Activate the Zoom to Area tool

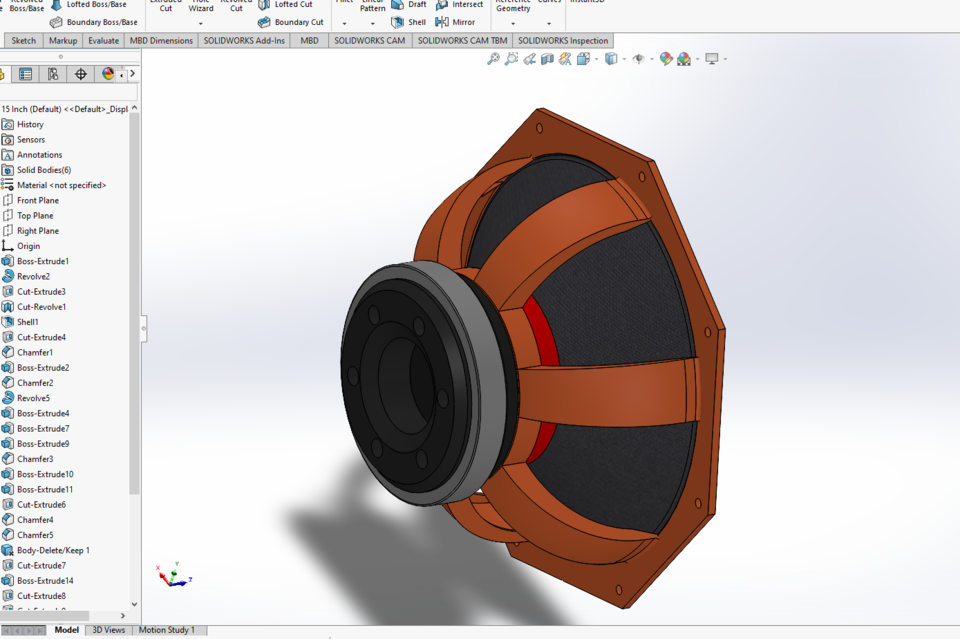[x=511, y=58]
